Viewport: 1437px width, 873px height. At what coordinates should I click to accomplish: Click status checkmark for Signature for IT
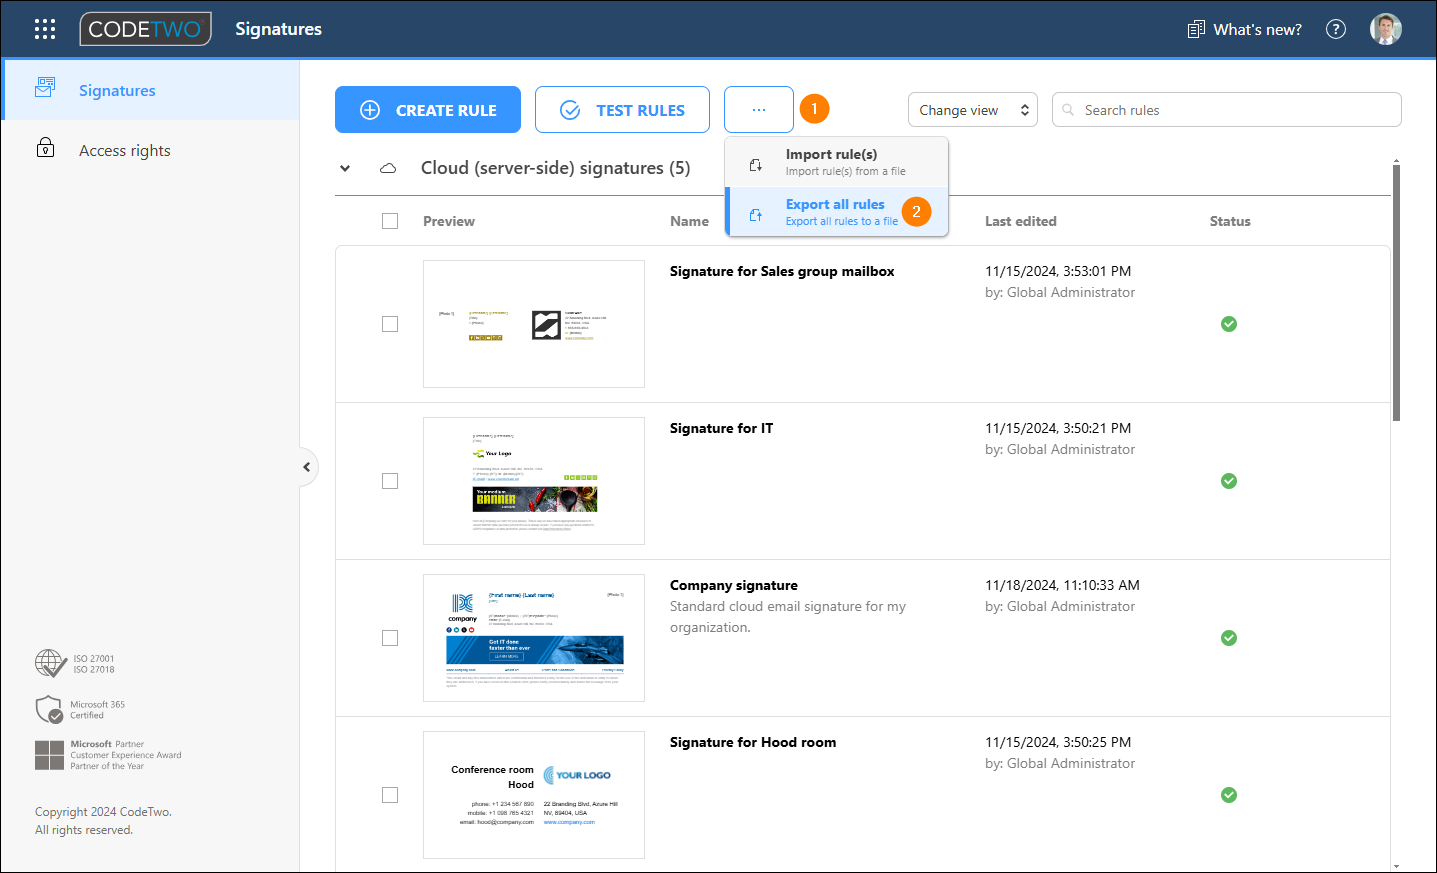[1229, 481]
